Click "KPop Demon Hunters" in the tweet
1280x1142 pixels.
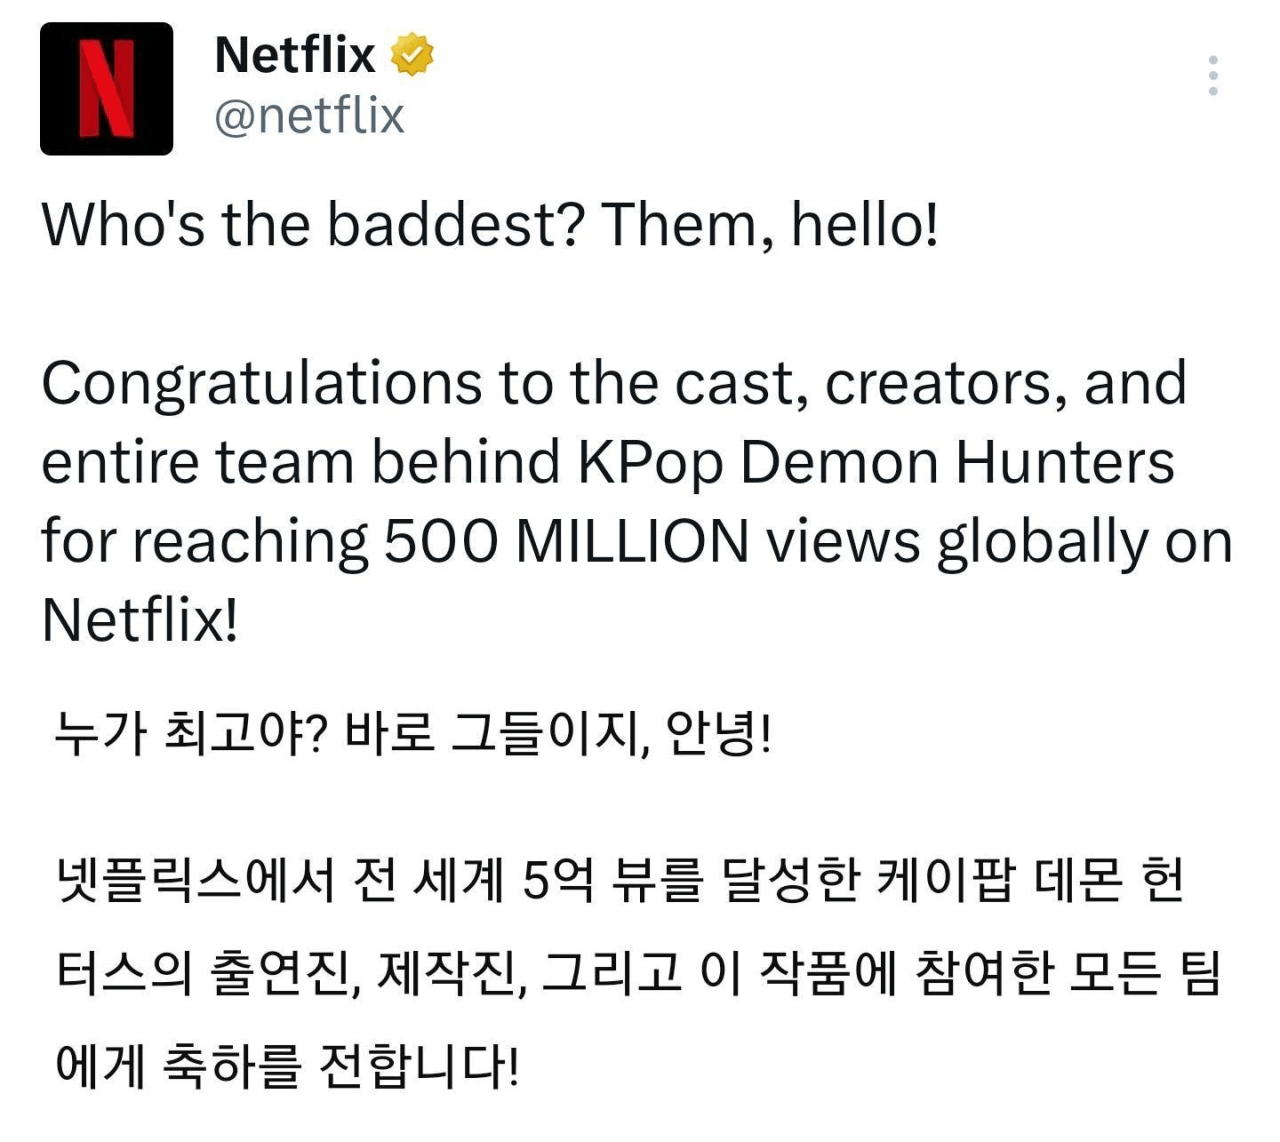(x=875, y=463)
